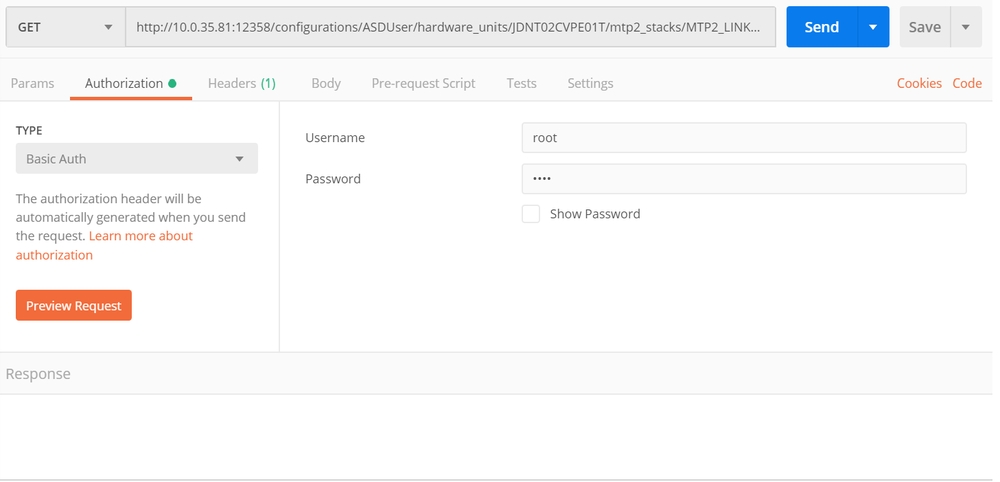The width and height of the screenshot is (1000, 482).
Task: Enable the Show Password checkbox
Action: point(531,214)
